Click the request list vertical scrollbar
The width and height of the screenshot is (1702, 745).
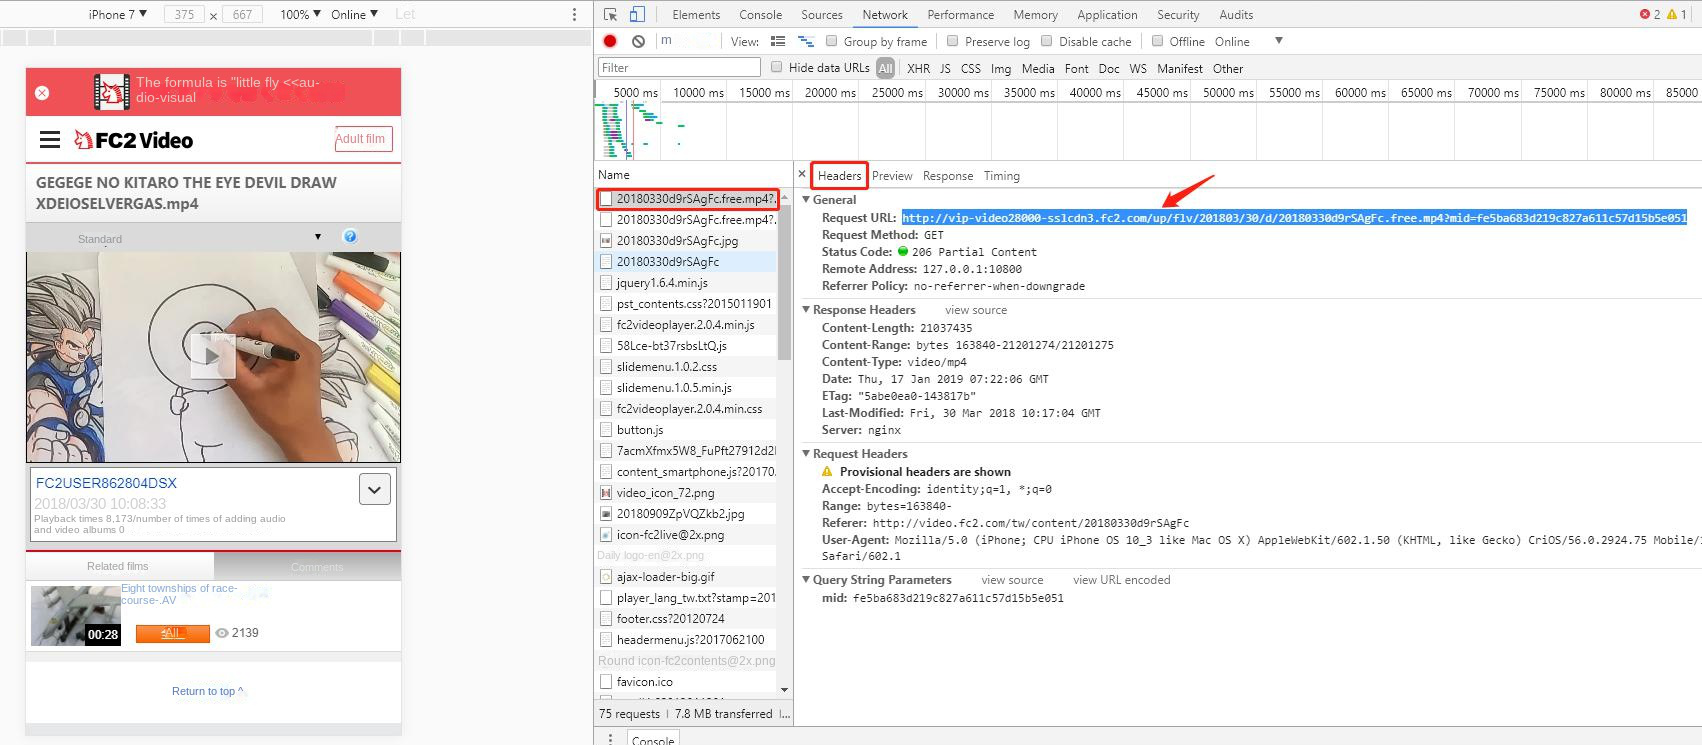pos(784,280)
